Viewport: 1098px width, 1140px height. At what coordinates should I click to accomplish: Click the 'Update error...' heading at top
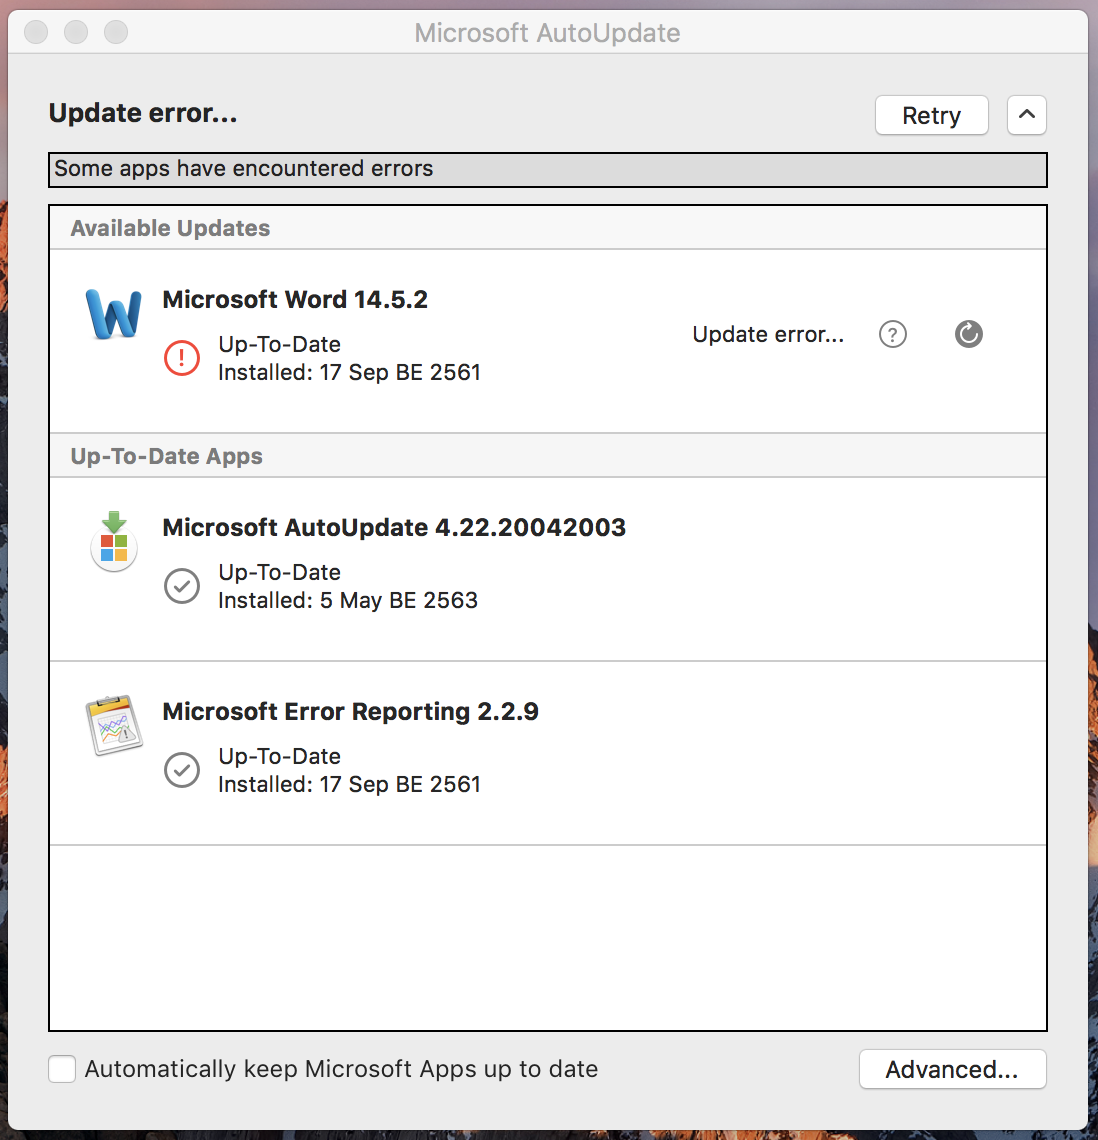pos(143,113)
